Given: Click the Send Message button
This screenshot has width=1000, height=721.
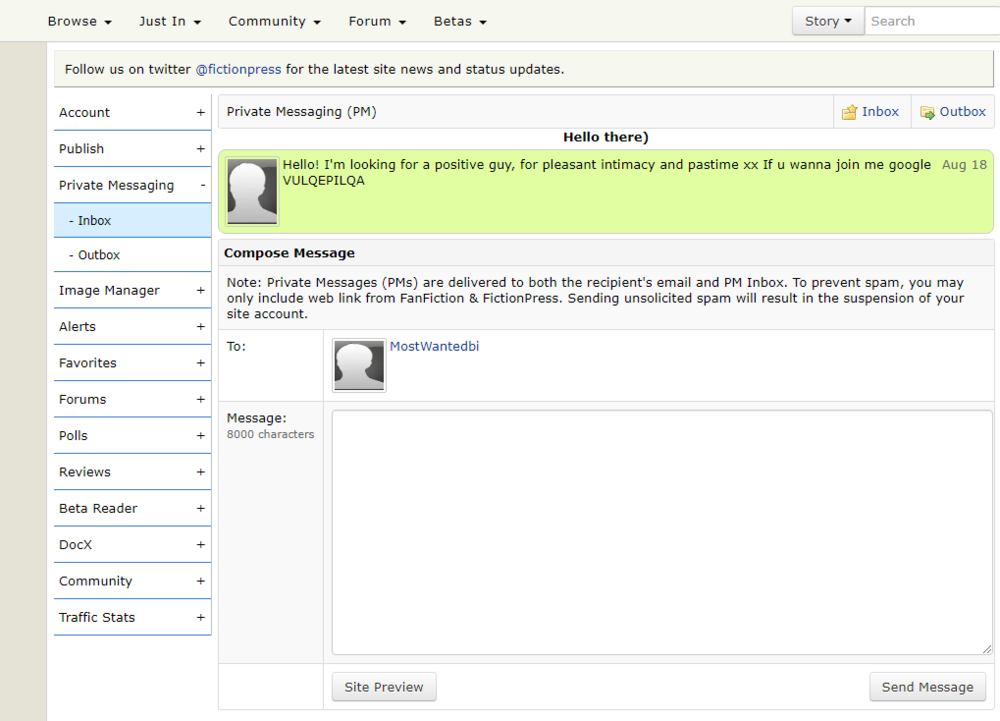Looking at the screenshot, I should pyautogui.click(x=927, y=687).
